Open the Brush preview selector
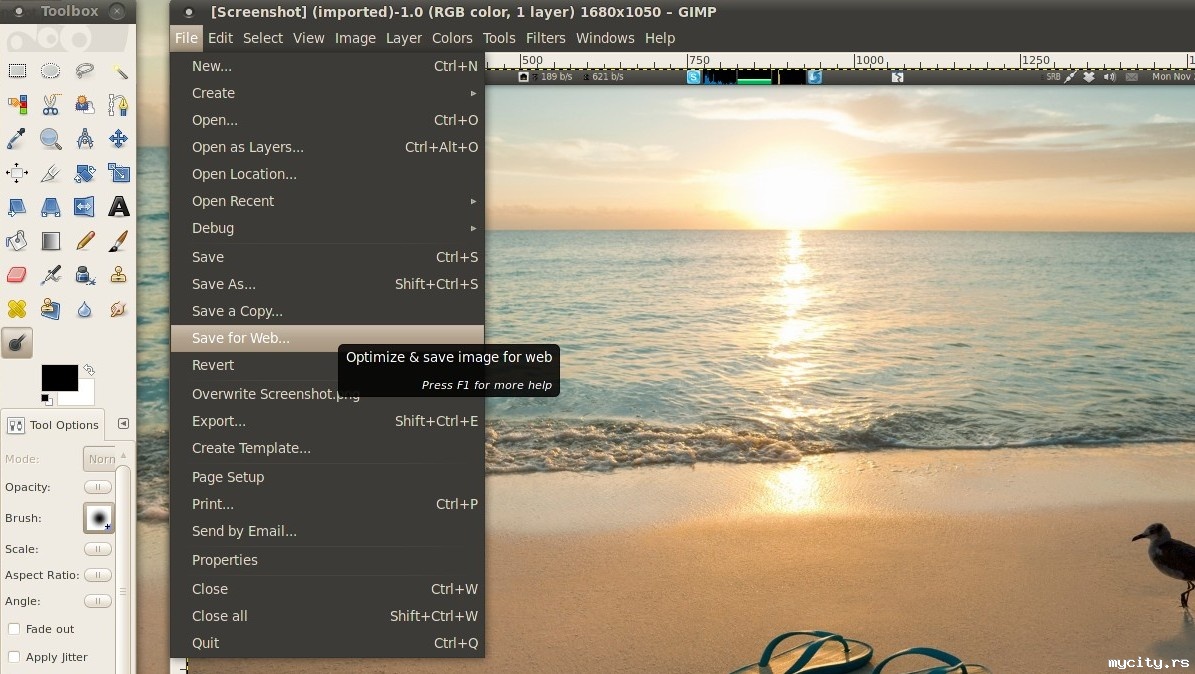 (98, 518)
